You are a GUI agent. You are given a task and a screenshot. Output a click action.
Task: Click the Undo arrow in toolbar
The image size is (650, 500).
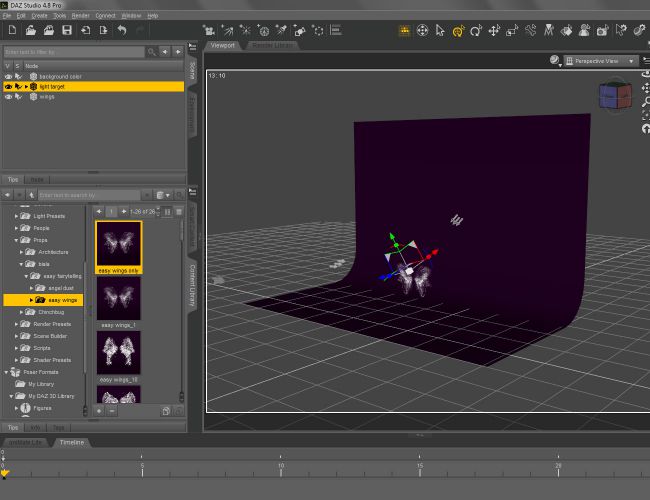point(122,31)
